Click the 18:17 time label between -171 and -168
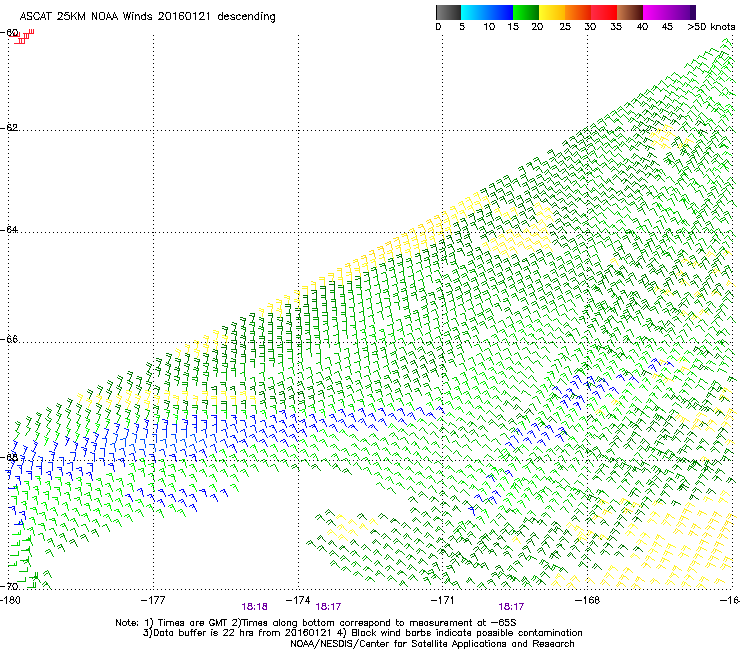Image resolution: width=740 pixels, height=650 pixels. (511, 607)
